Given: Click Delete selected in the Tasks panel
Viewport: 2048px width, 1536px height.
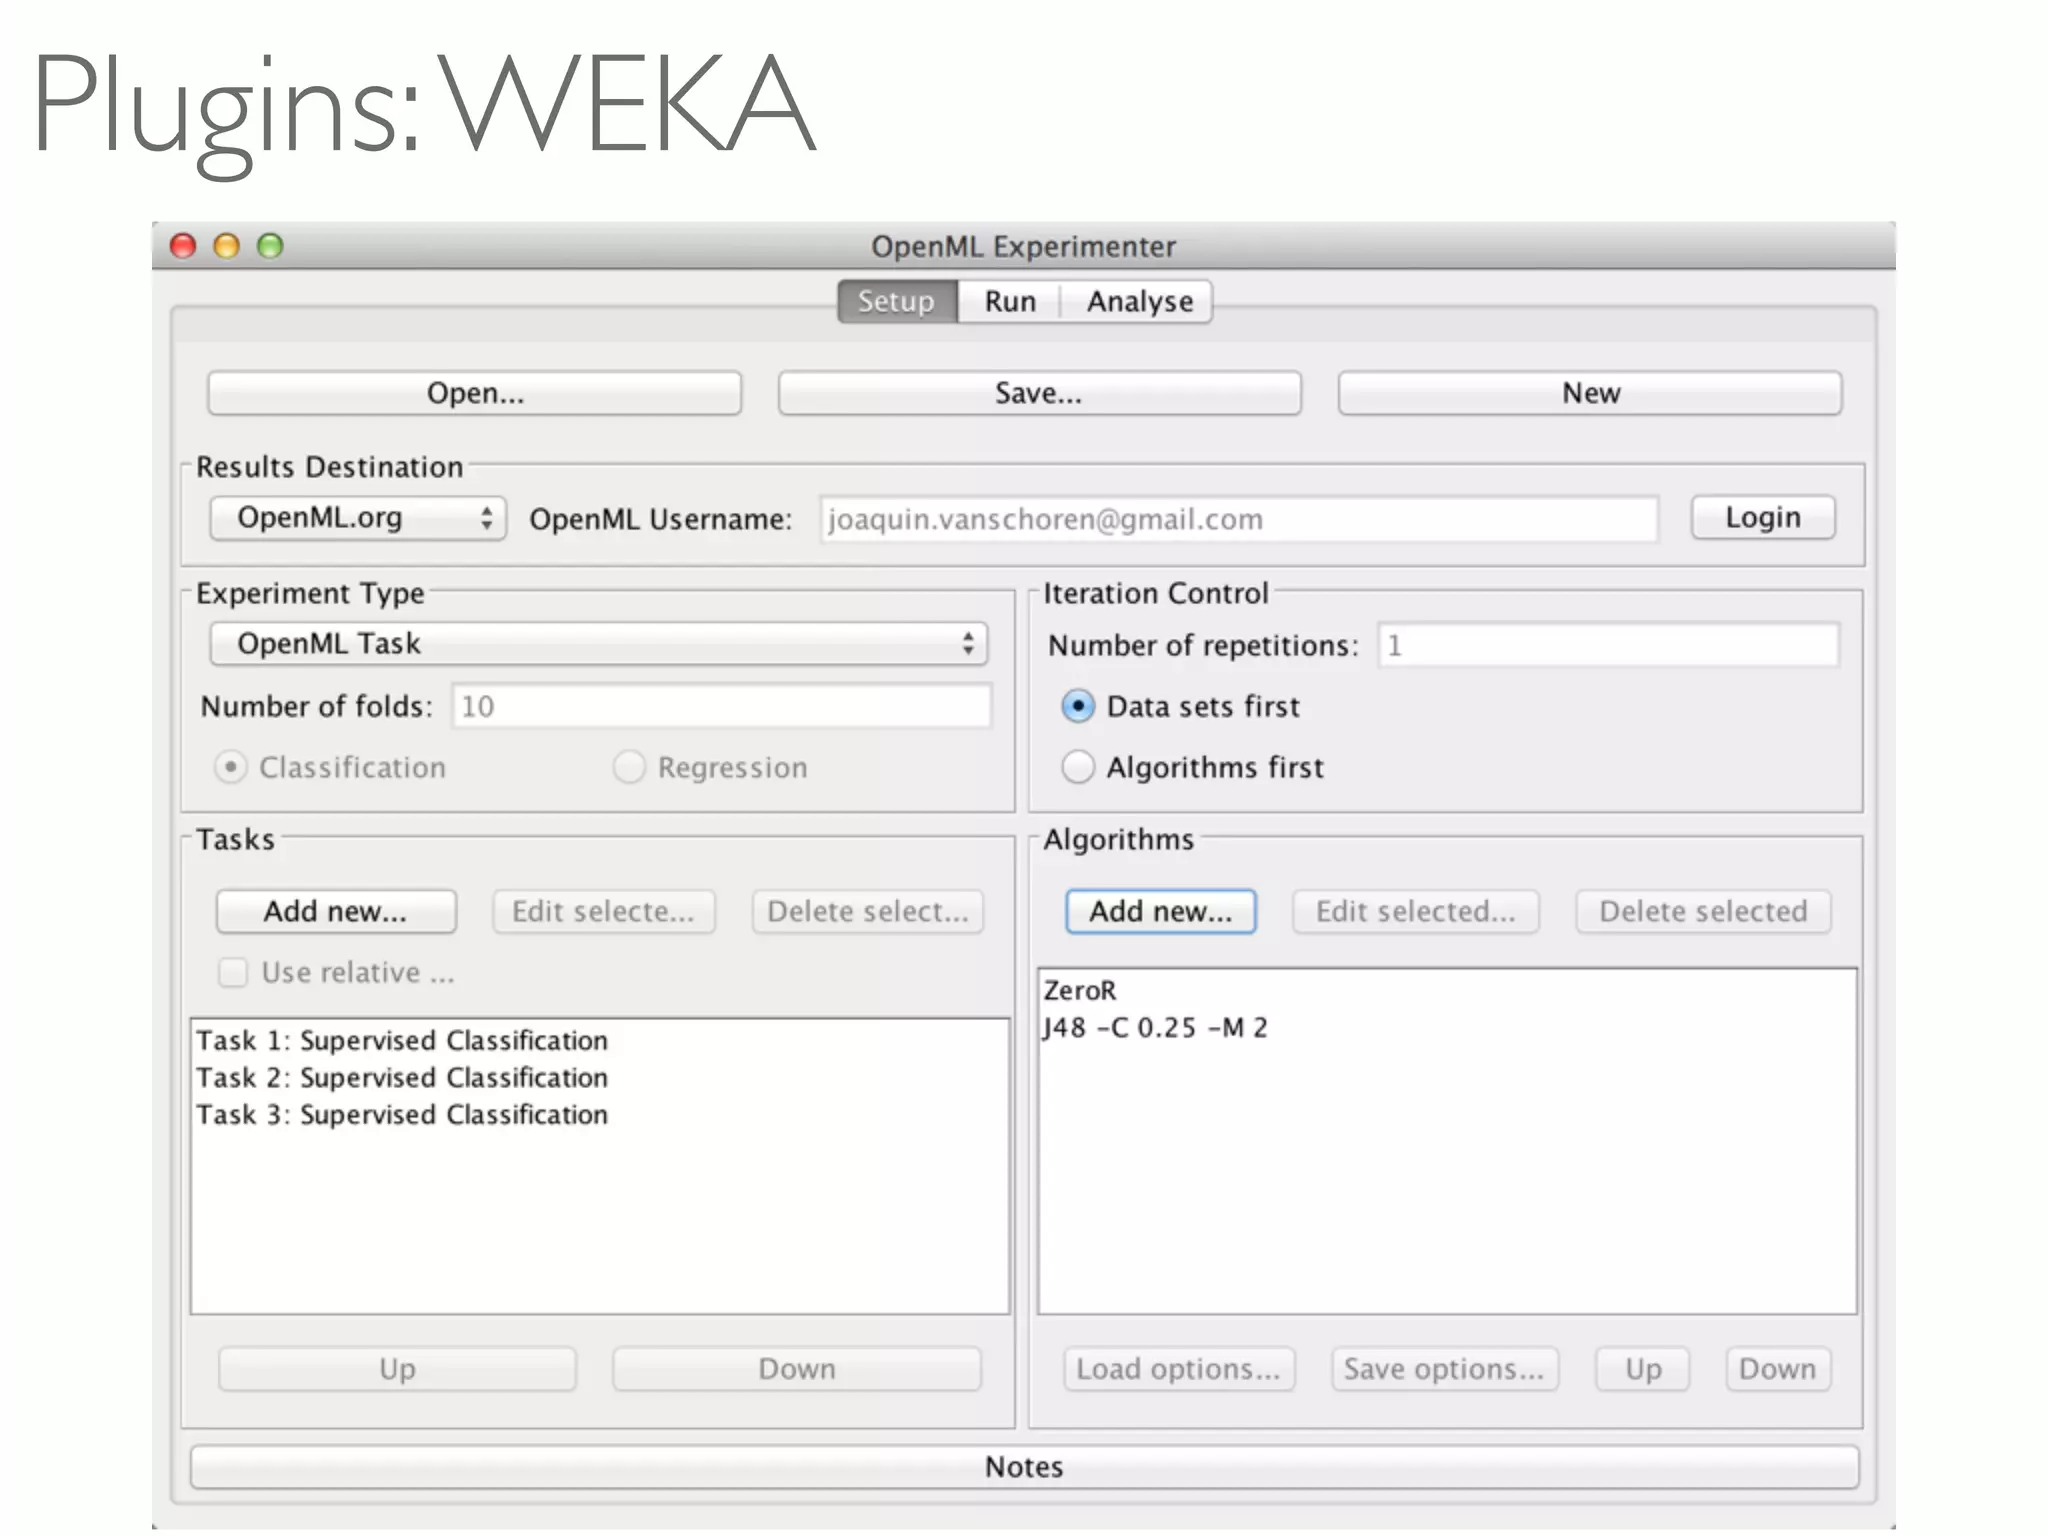Looking at the screenshot, I should pyautogui.click(x=868, y=911).
